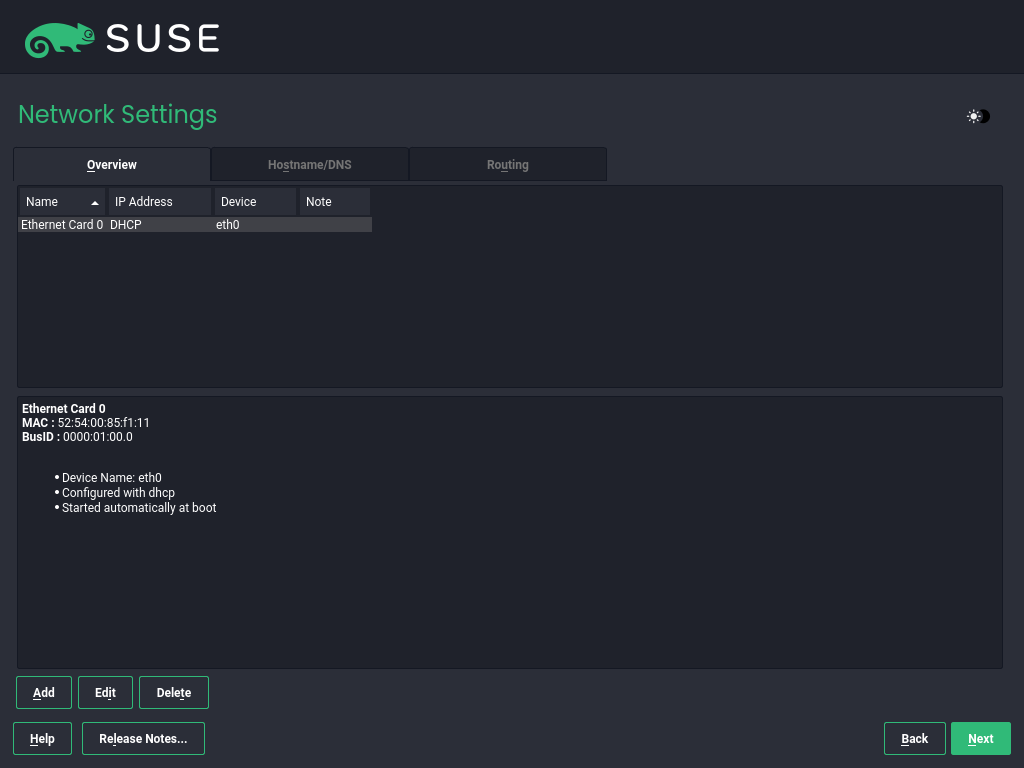Click the sort arrow on the Name column
This screenshot has width=1024, height=768.
pos(95,201)
